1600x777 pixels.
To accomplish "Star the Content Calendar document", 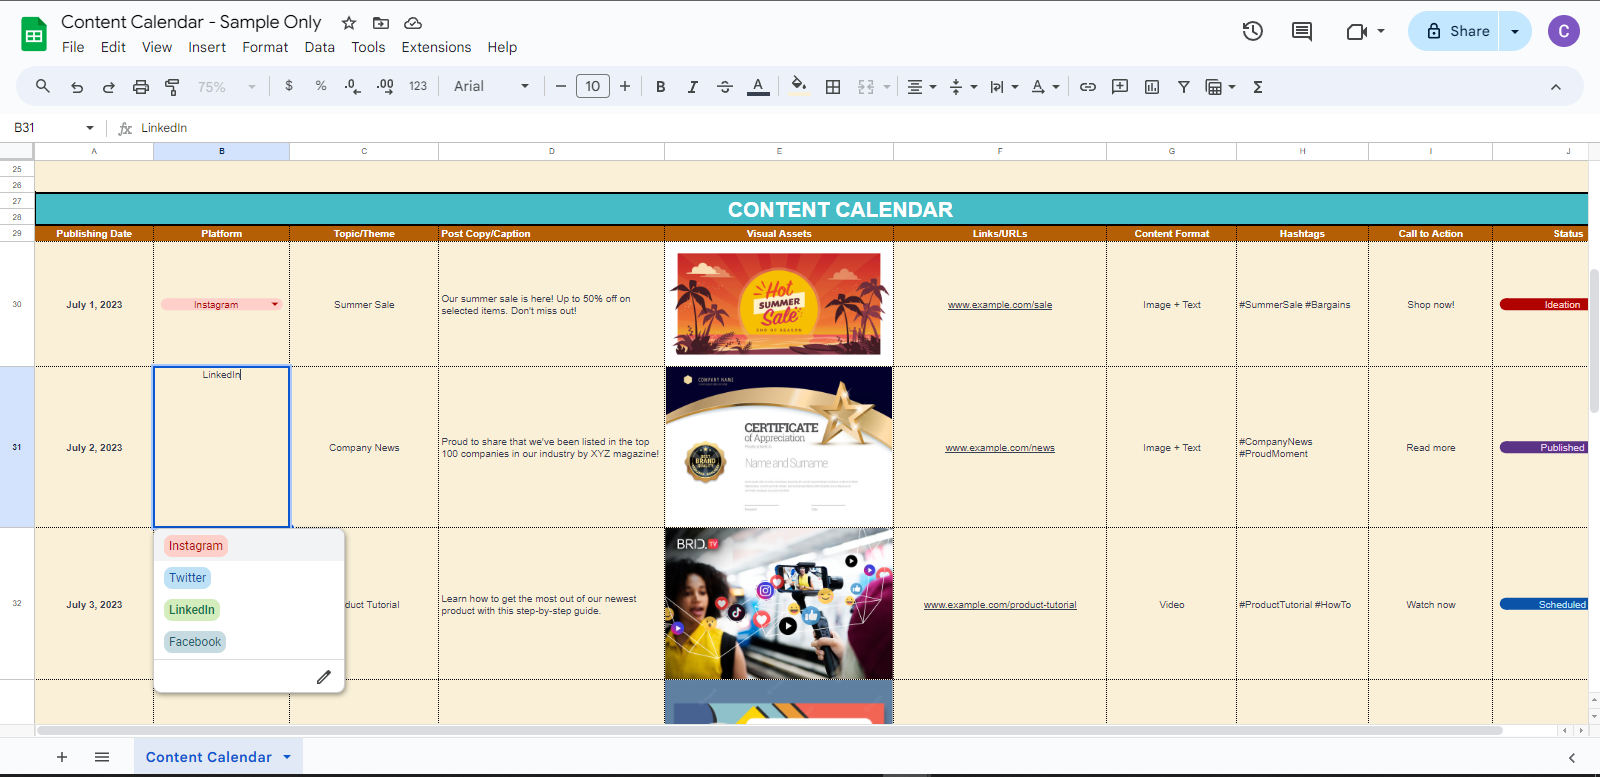I will pos(349,23).
